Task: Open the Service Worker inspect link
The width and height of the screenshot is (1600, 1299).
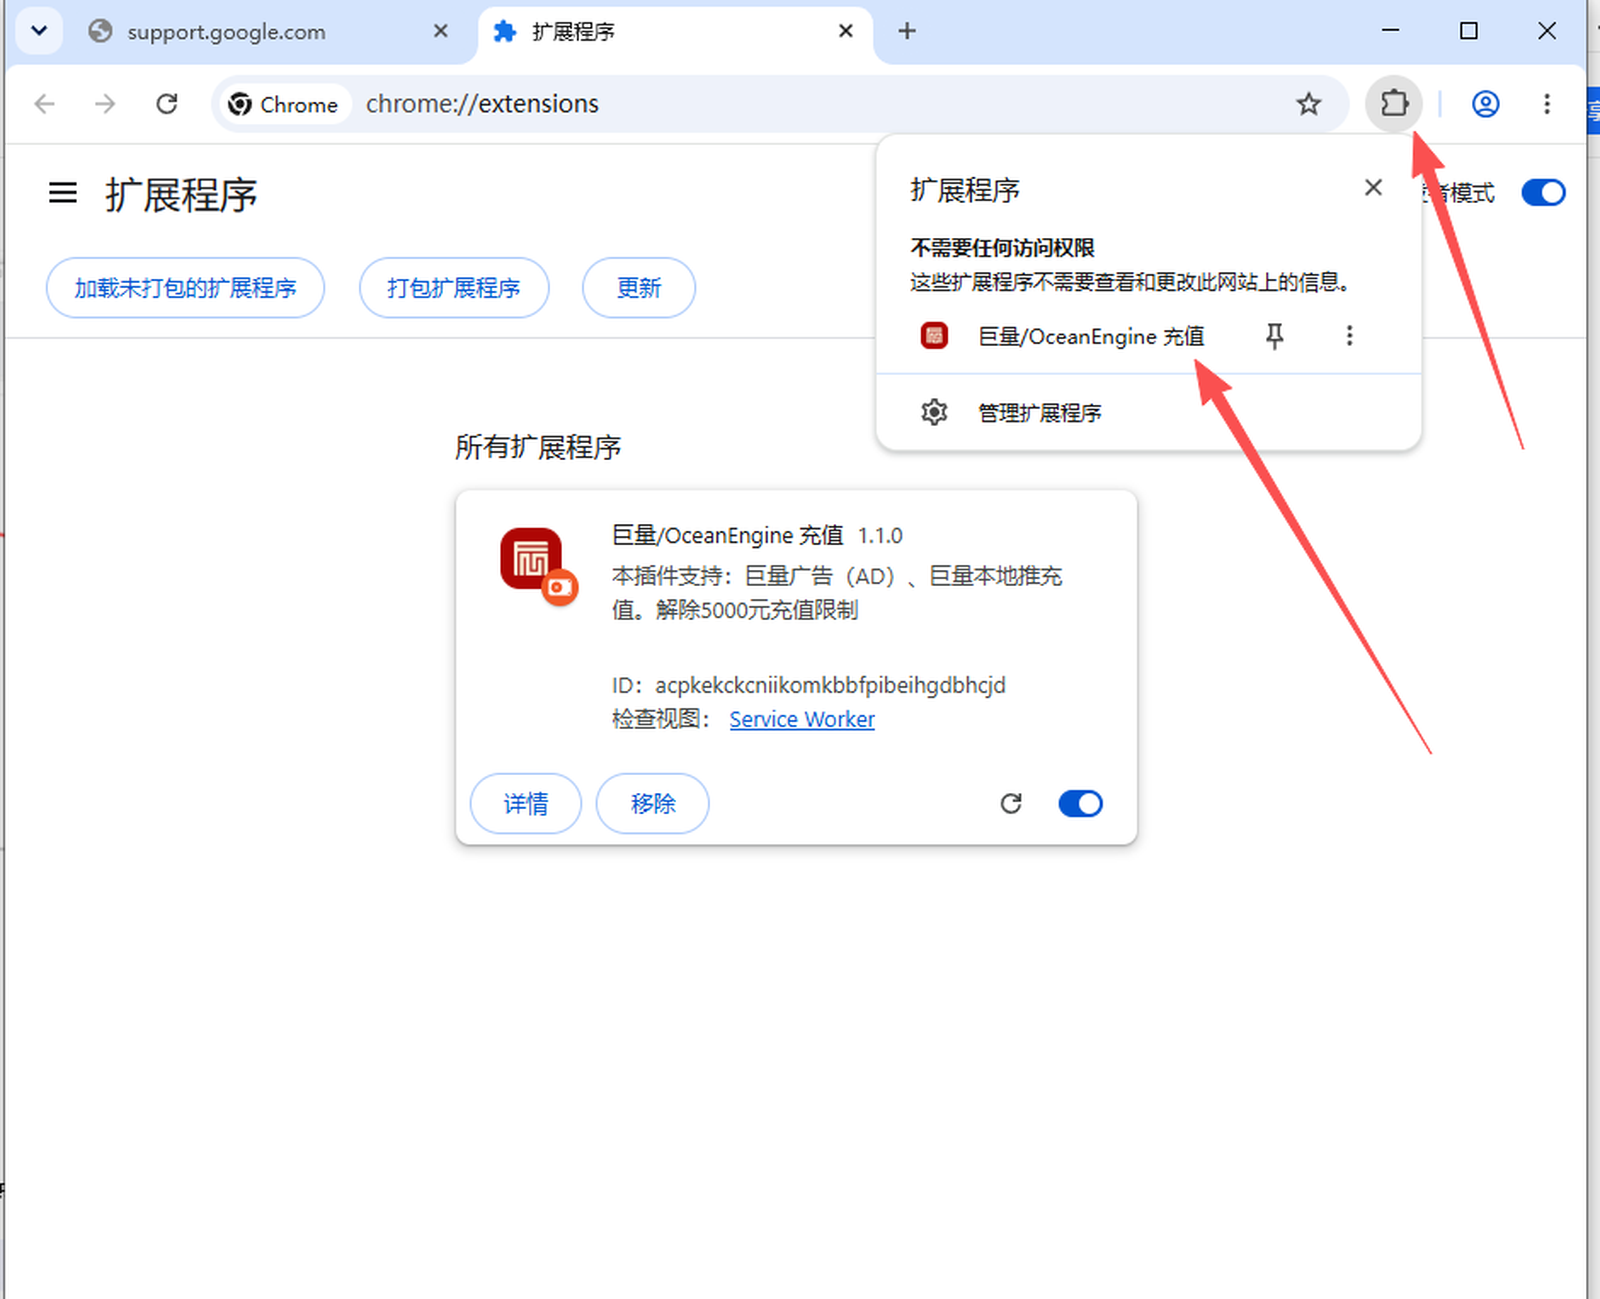Action: 802,719
